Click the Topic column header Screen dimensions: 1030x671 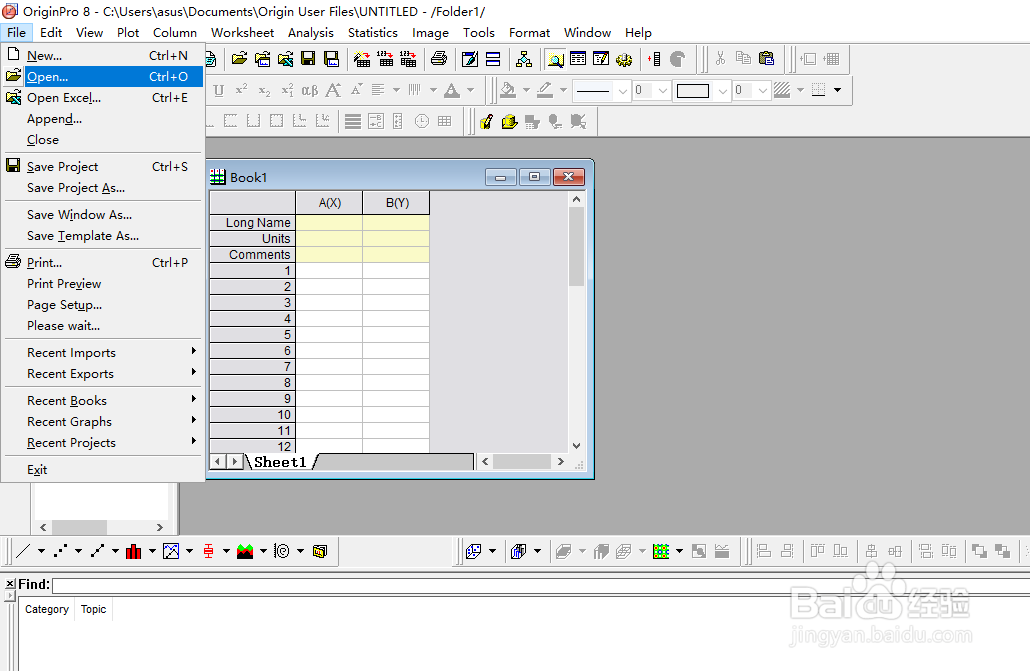93,609
